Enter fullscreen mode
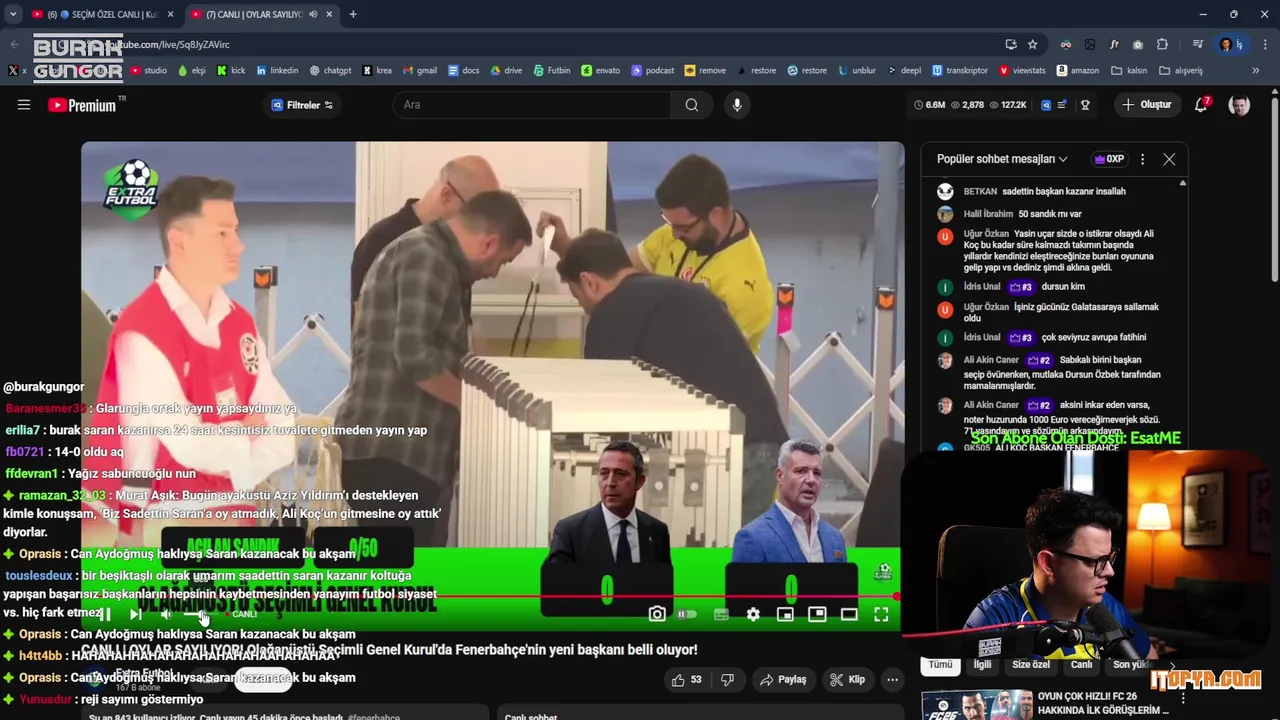 (881, 614)
